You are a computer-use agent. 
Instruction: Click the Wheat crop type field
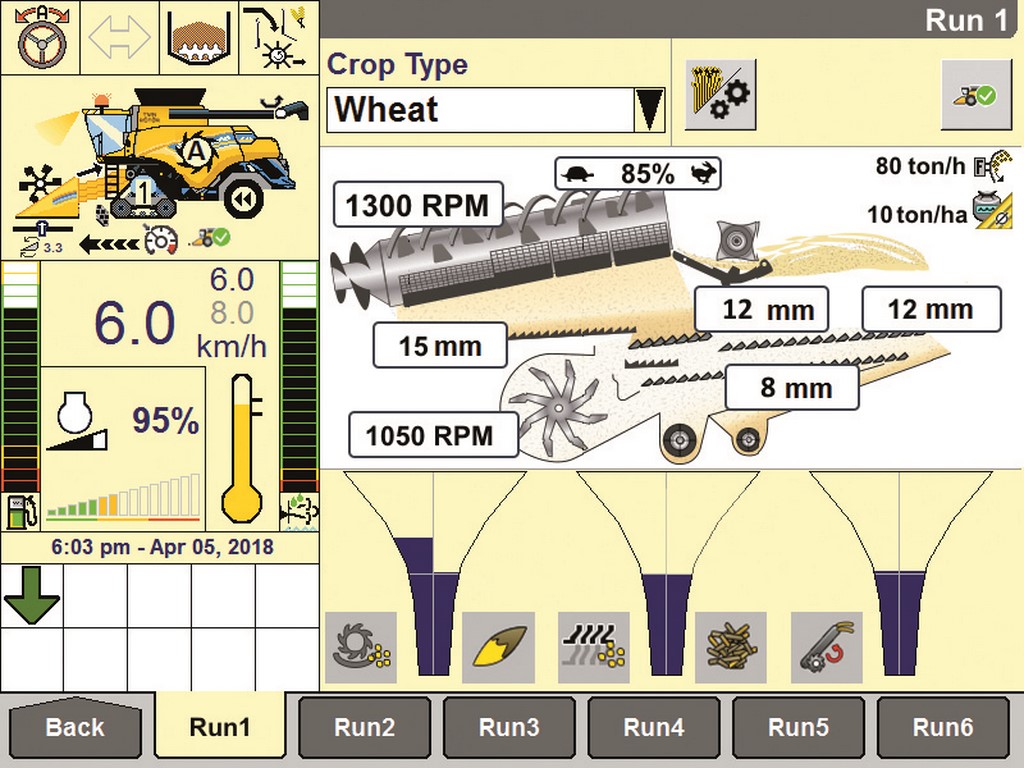coord(481,110)
